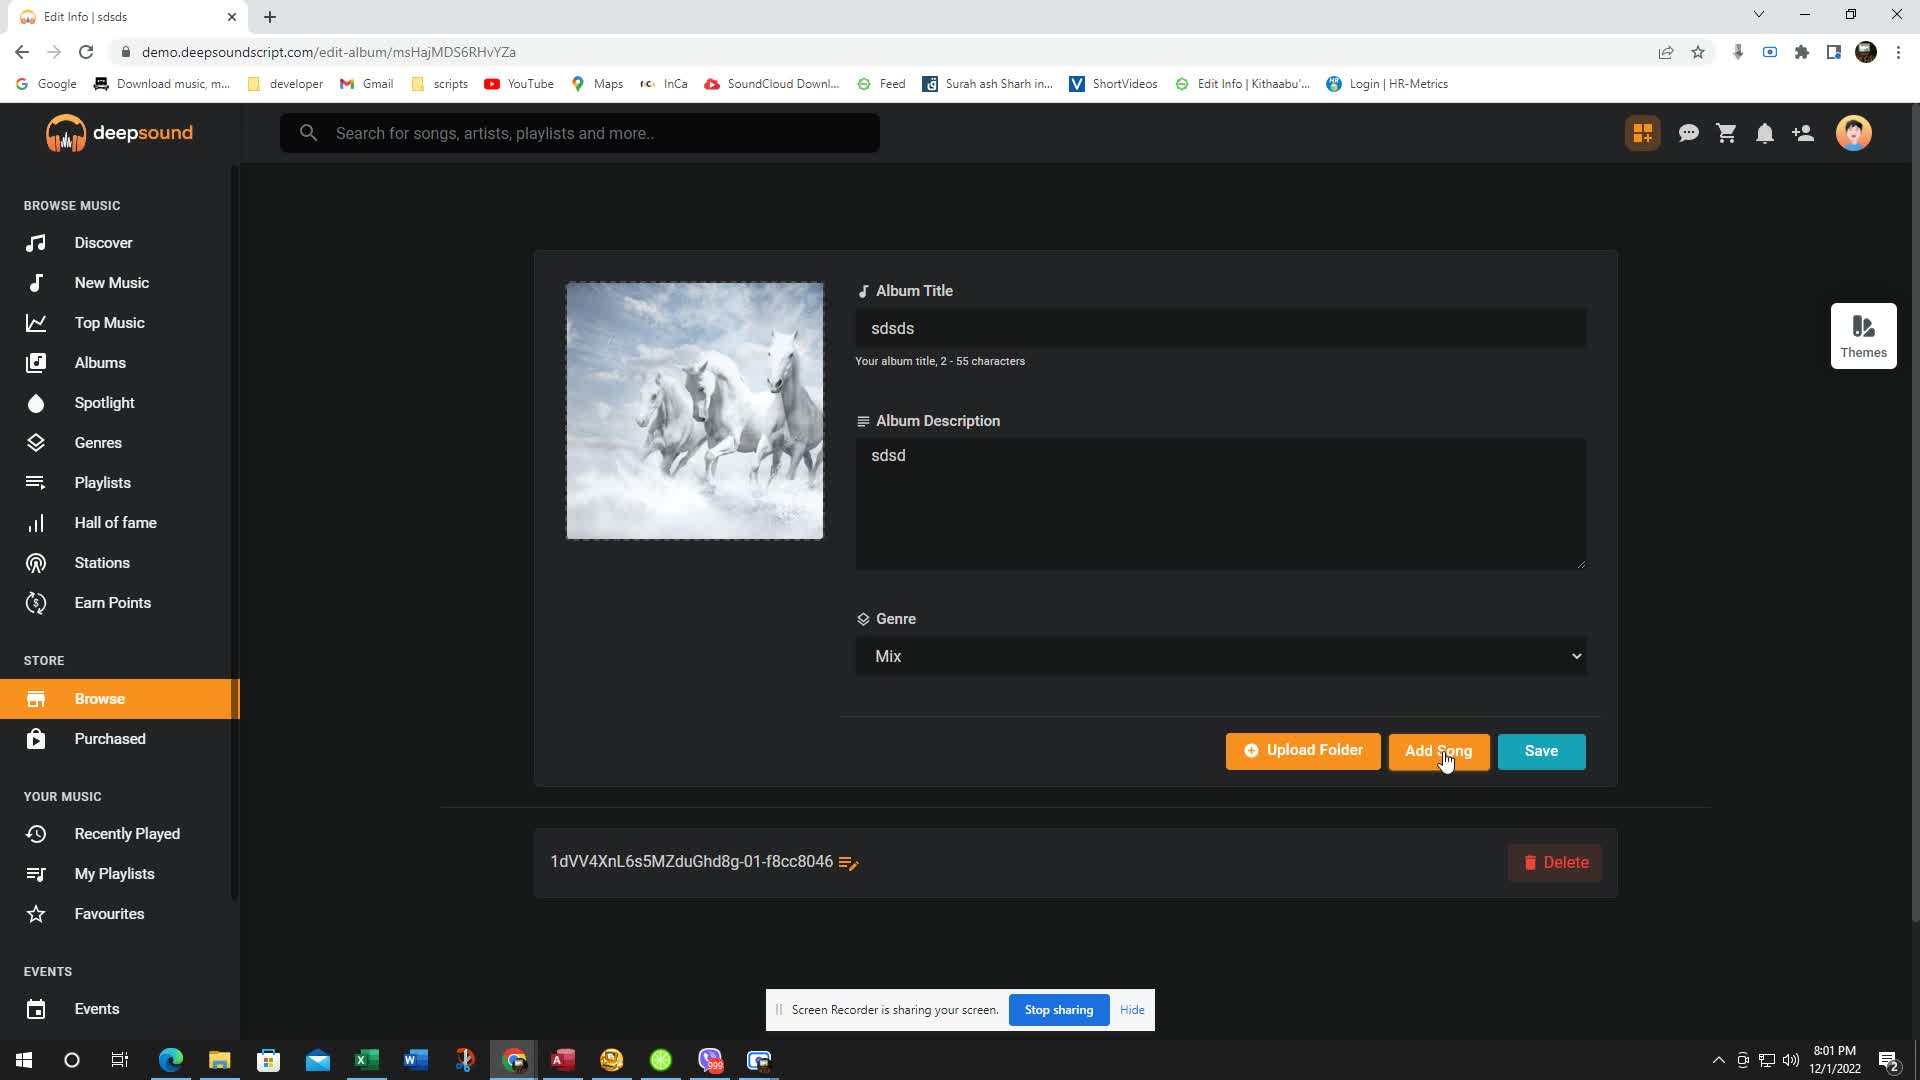The width and height of the screenshot is (1920, 1080).
Task: Open Chrome tab search chevron
Action: click(x=1758, y=15)
